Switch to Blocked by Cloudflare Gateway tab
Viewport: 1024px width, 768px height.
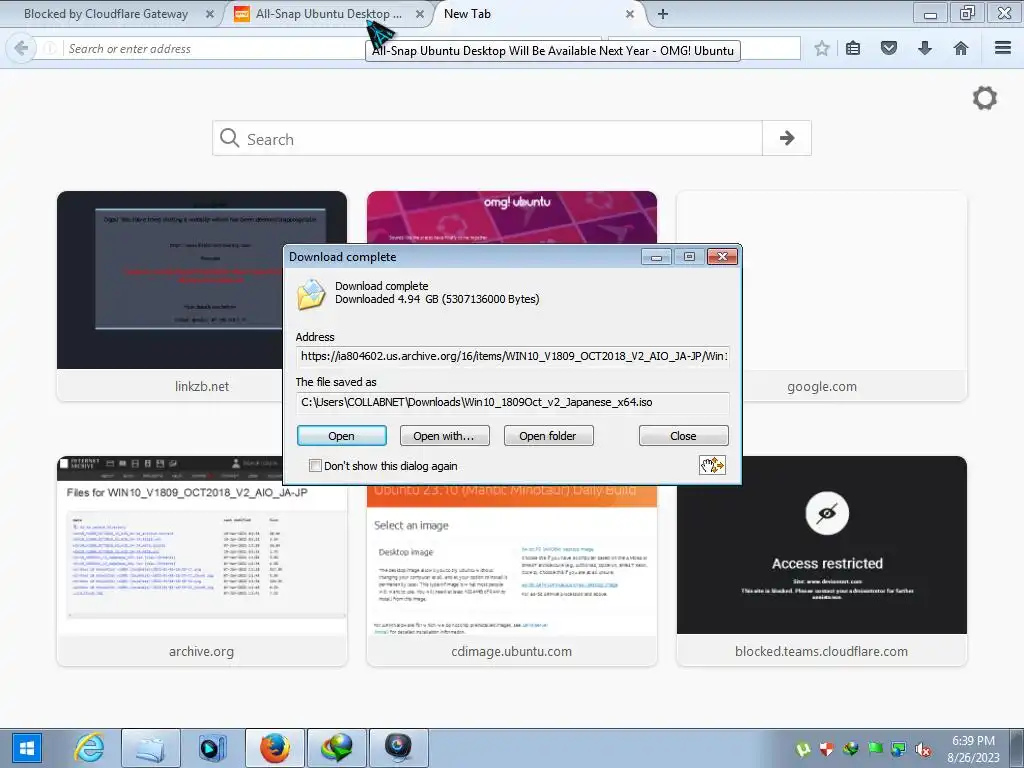(x=106, y=14)
